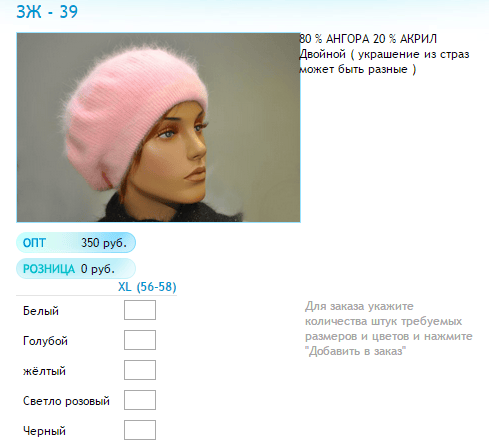Click the Белый color label
The width and height of the screenshot is (489, 444).
41,311
